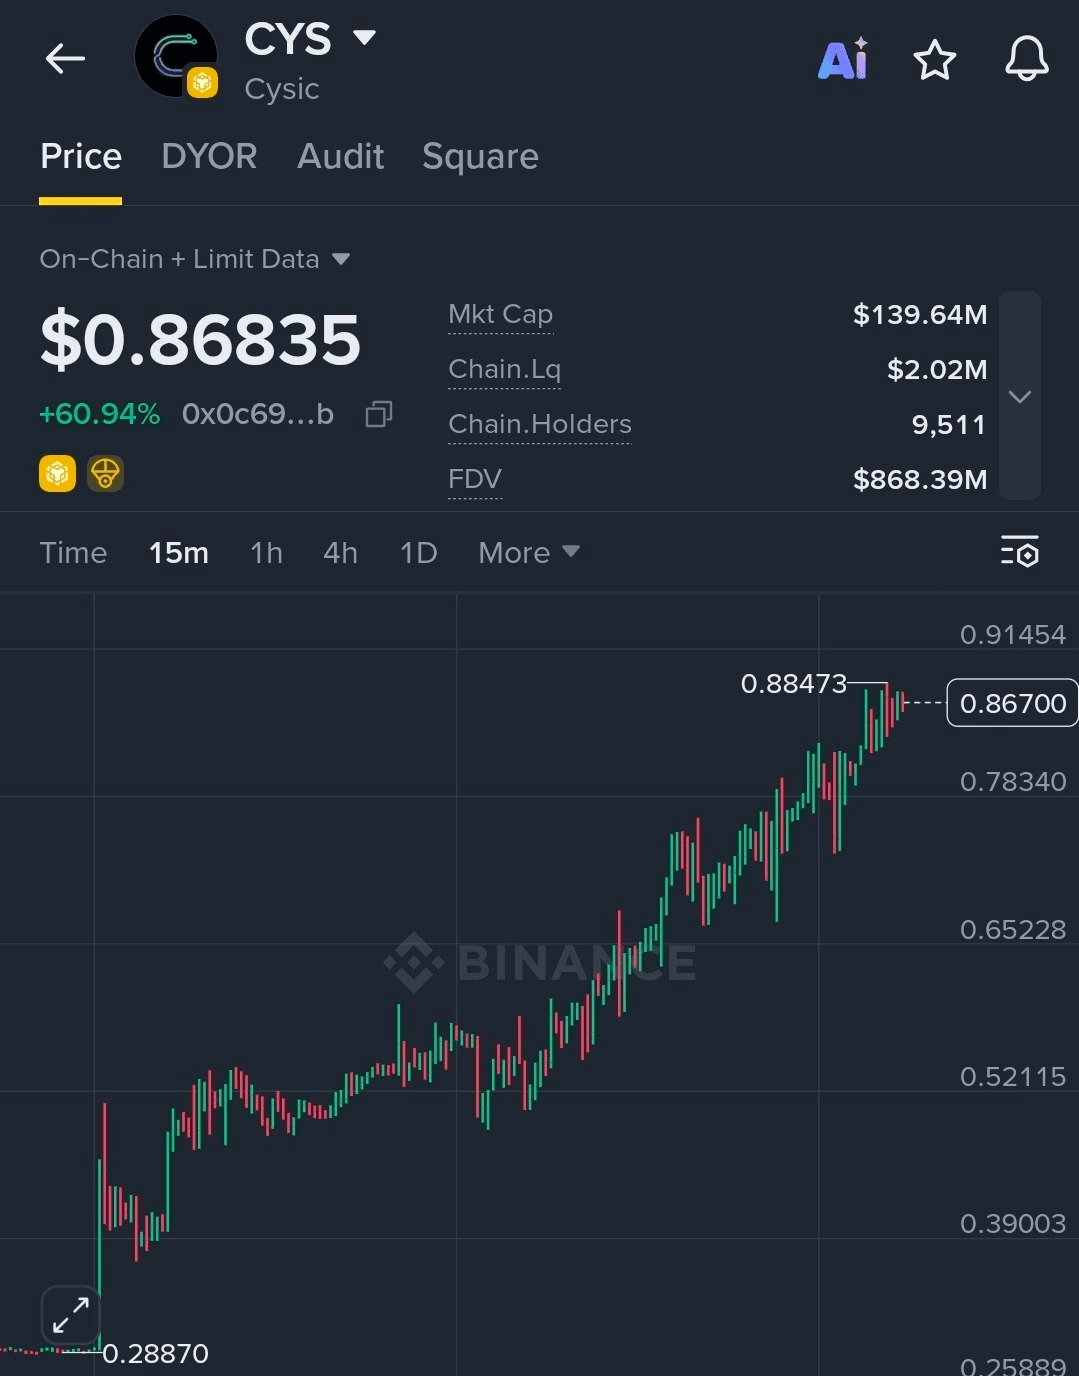Tap the $0.86835 price

point(200,340)
